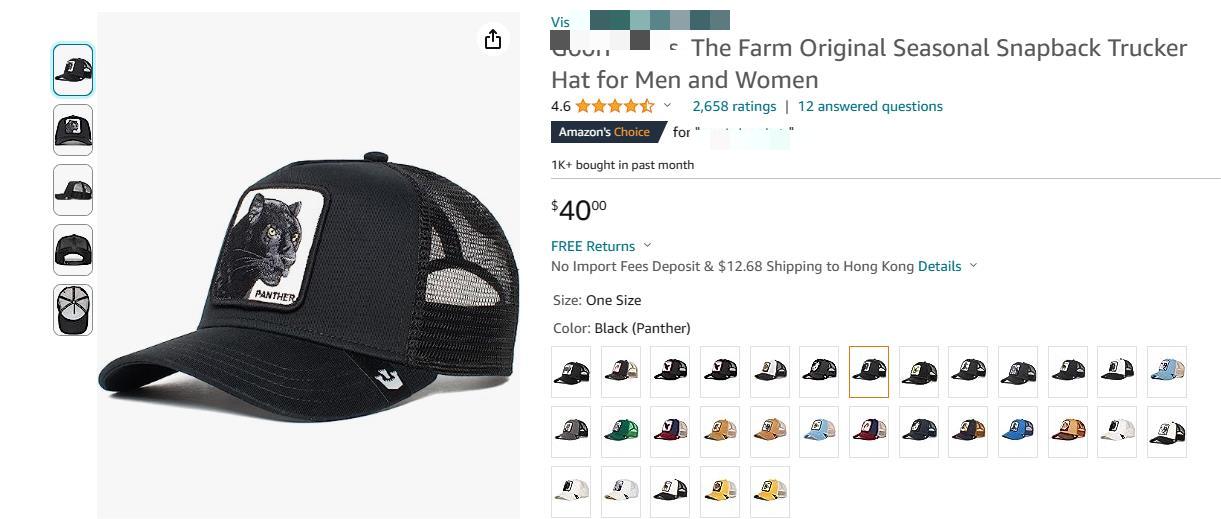Visit the brand store link above title
This screenshot has height=519, width=1221.
tap(560, 22)
